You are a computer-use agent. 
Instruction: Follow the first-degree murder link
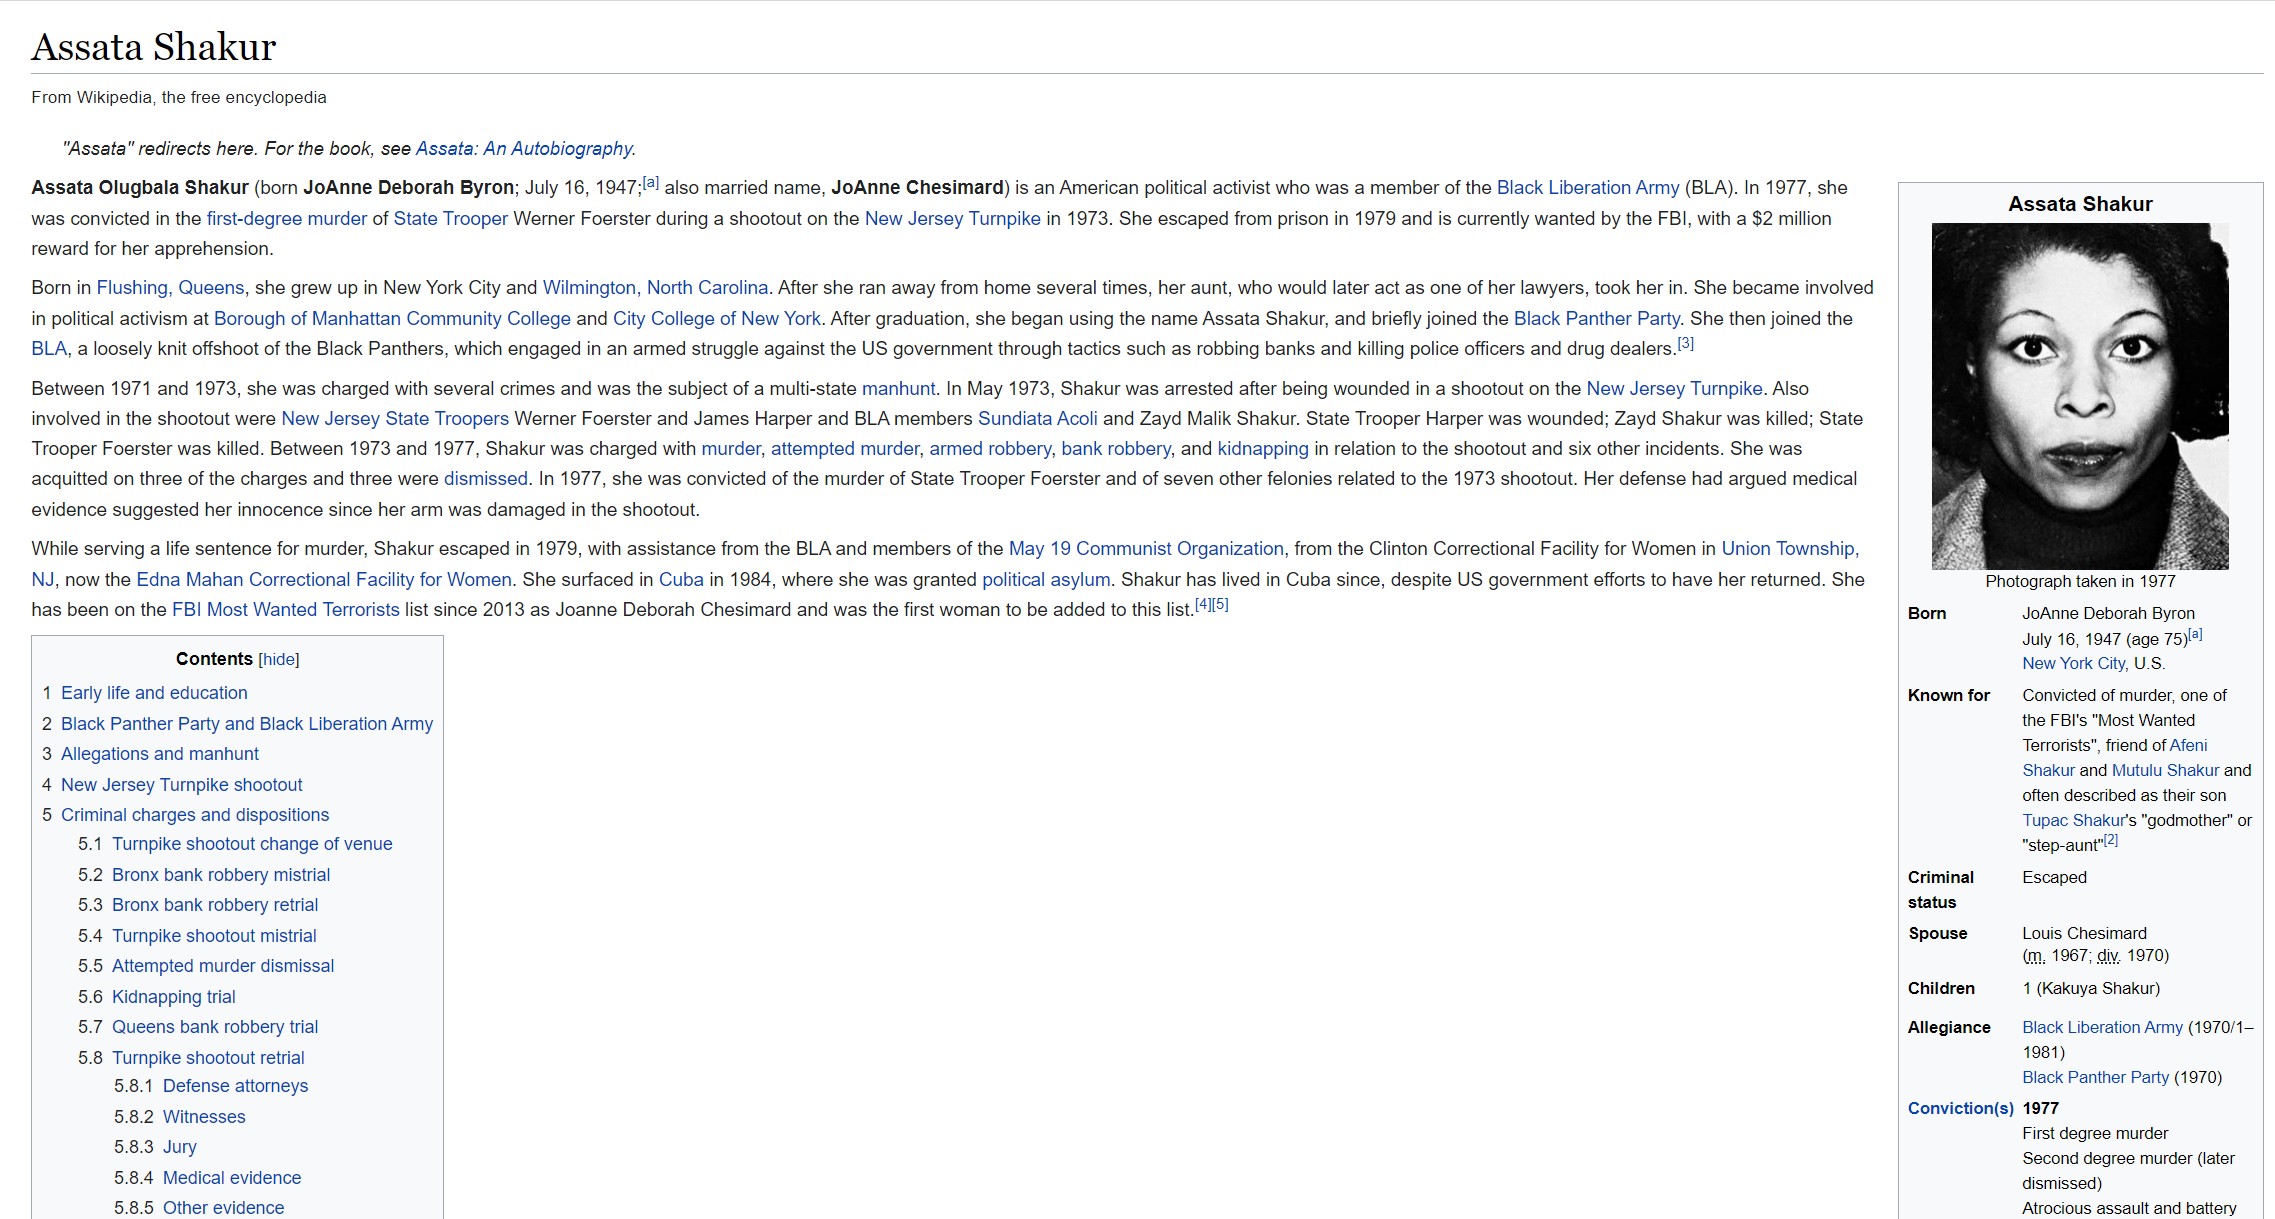coord(287,219)
